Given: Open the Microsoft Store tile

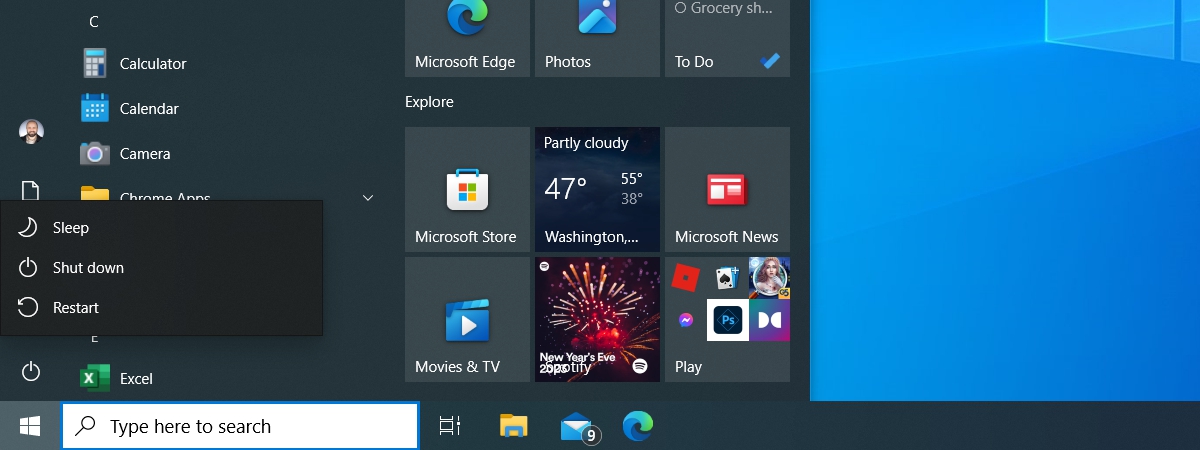Looking at the screenshot, I should coord(467,189).
